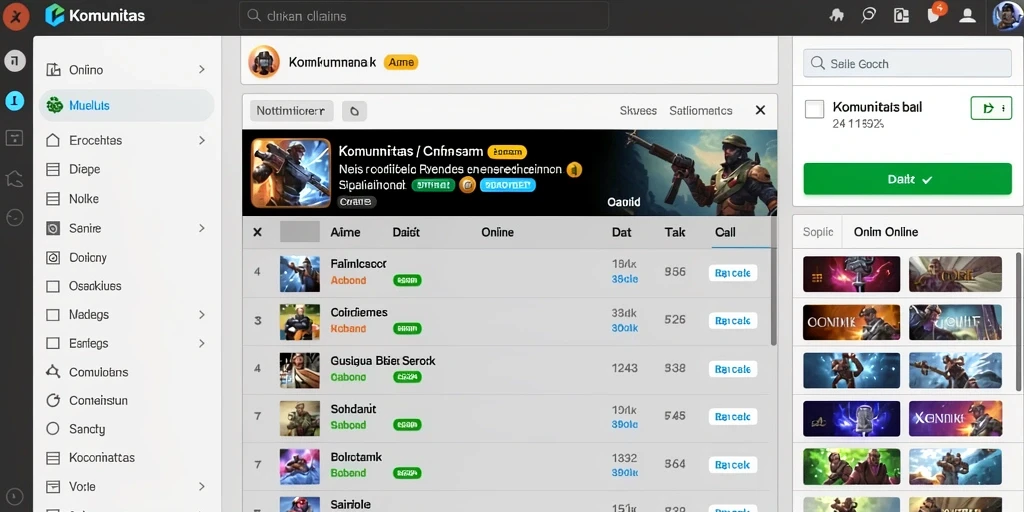Click the Erocehtas home icon

pos(54,140)
